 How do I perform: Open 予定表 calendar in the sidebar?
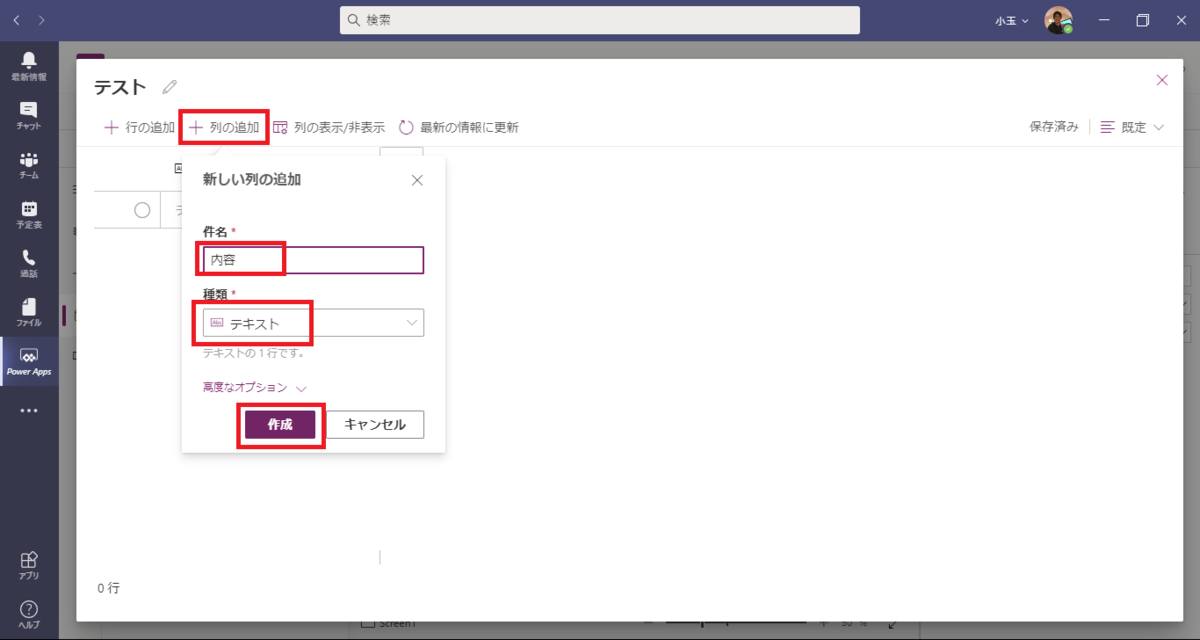(x=28, y=213)
